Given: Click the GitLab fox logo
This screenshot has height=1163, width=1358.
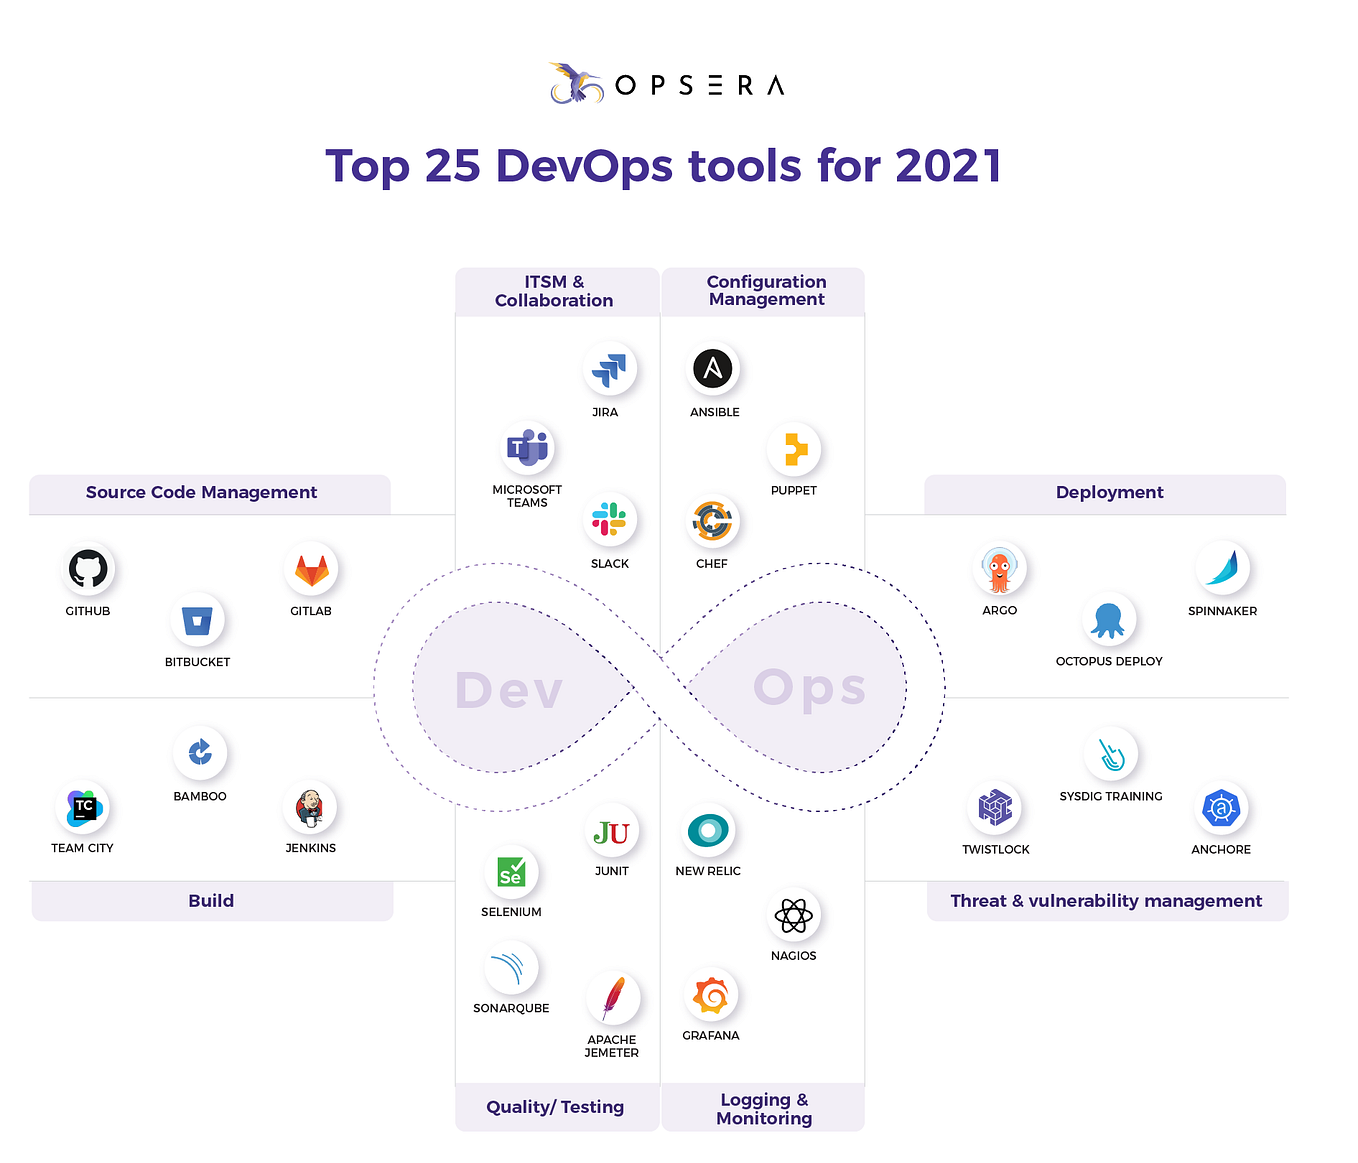Looking at the screenshot, I should (x=311, y=567).
